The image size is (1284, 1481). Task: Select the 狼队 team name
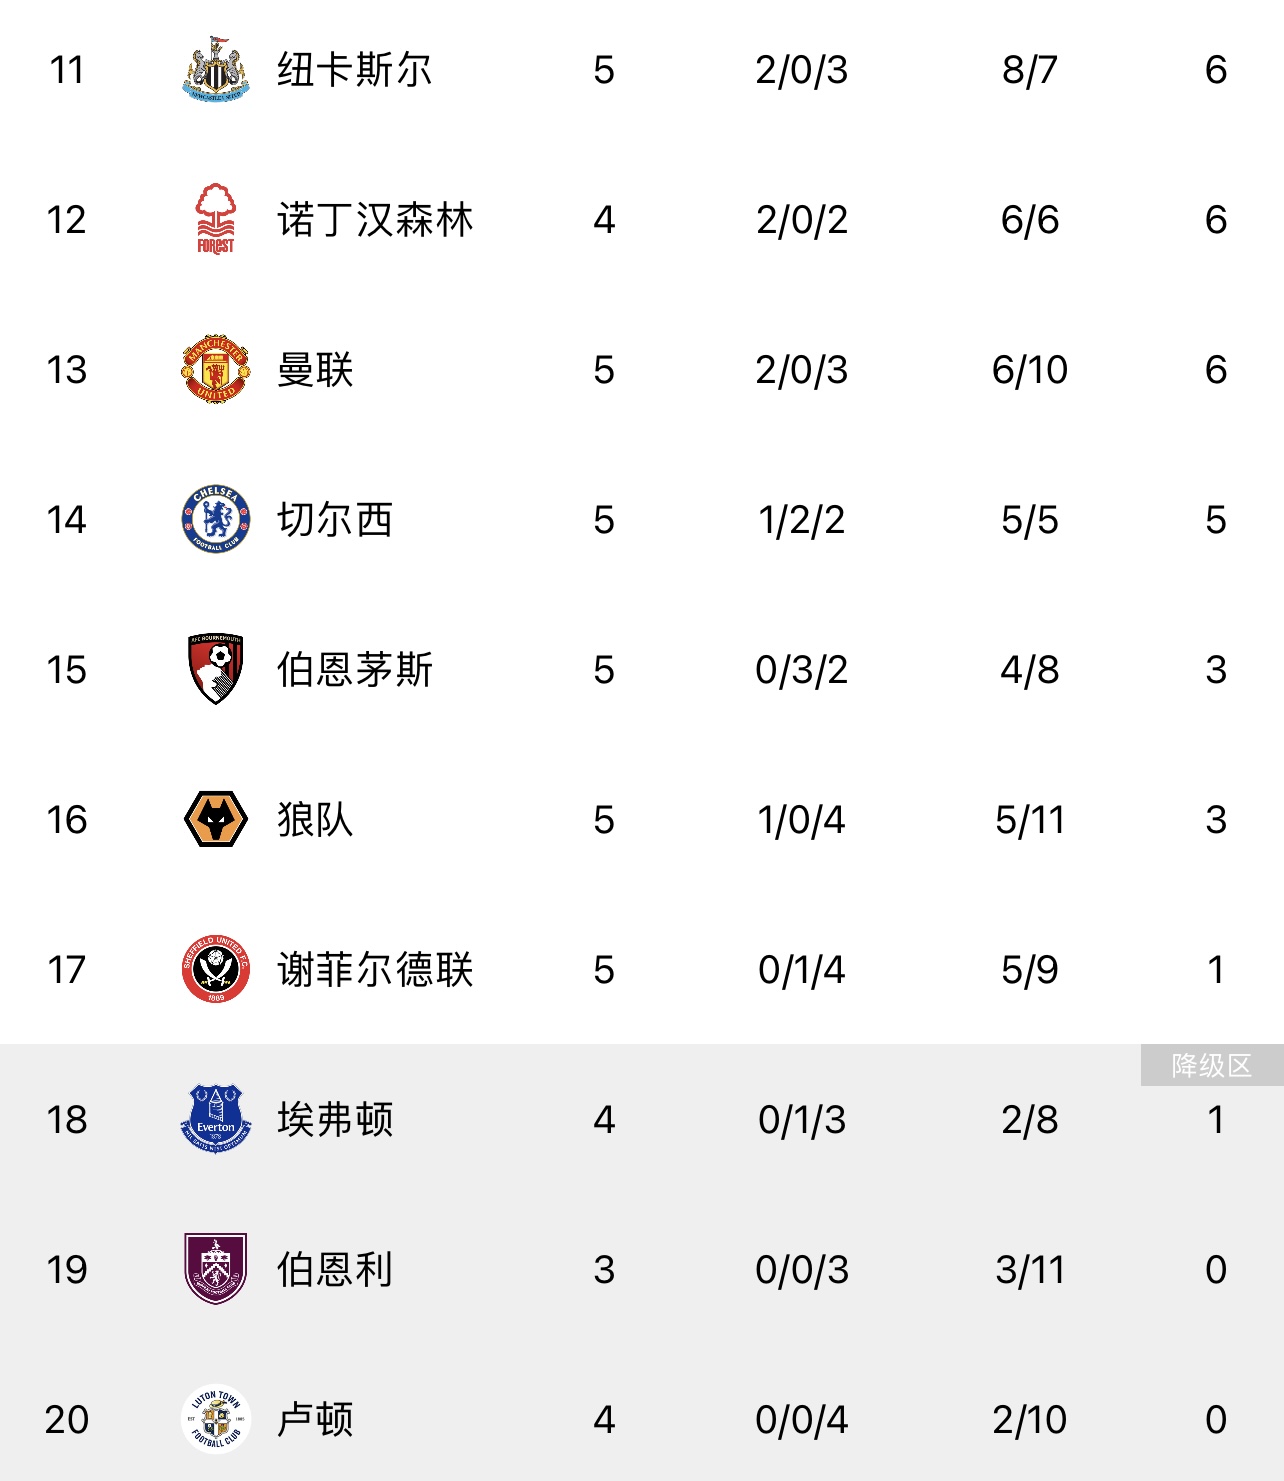pos(315,820)
